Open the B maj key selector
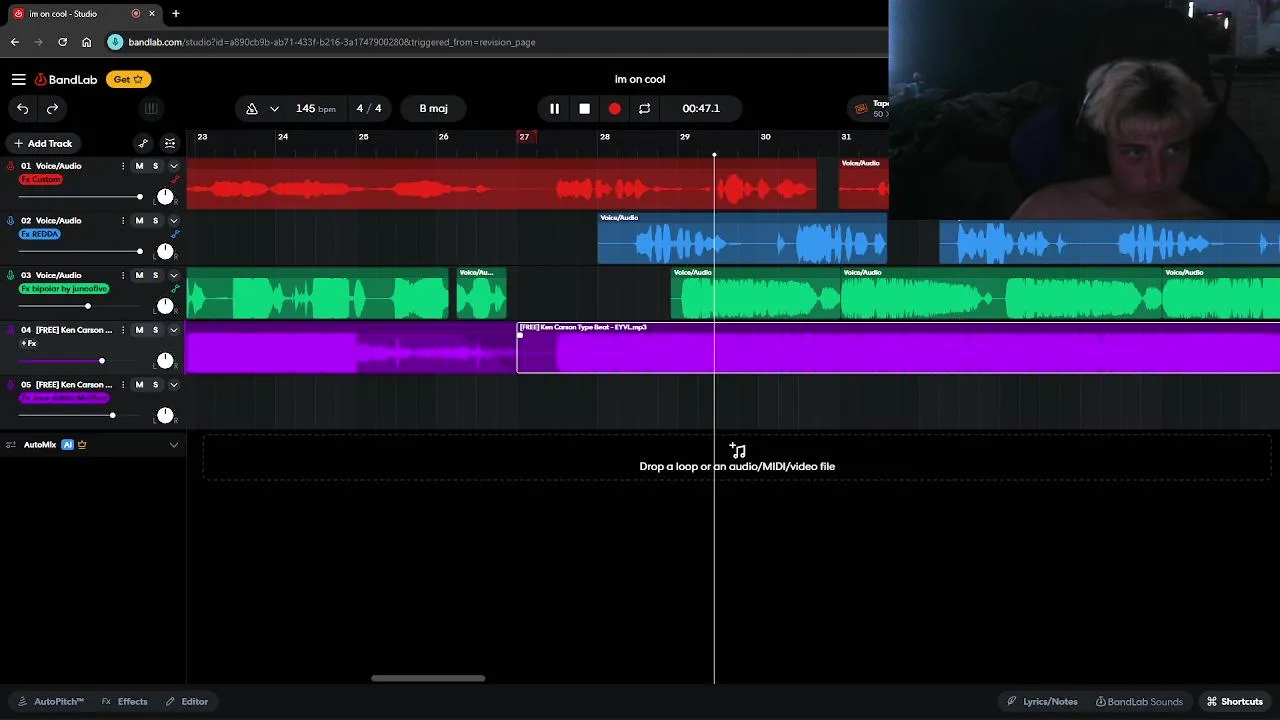Image resolution: width=1280 pixels, height=720 pixels. click(433, 108)
